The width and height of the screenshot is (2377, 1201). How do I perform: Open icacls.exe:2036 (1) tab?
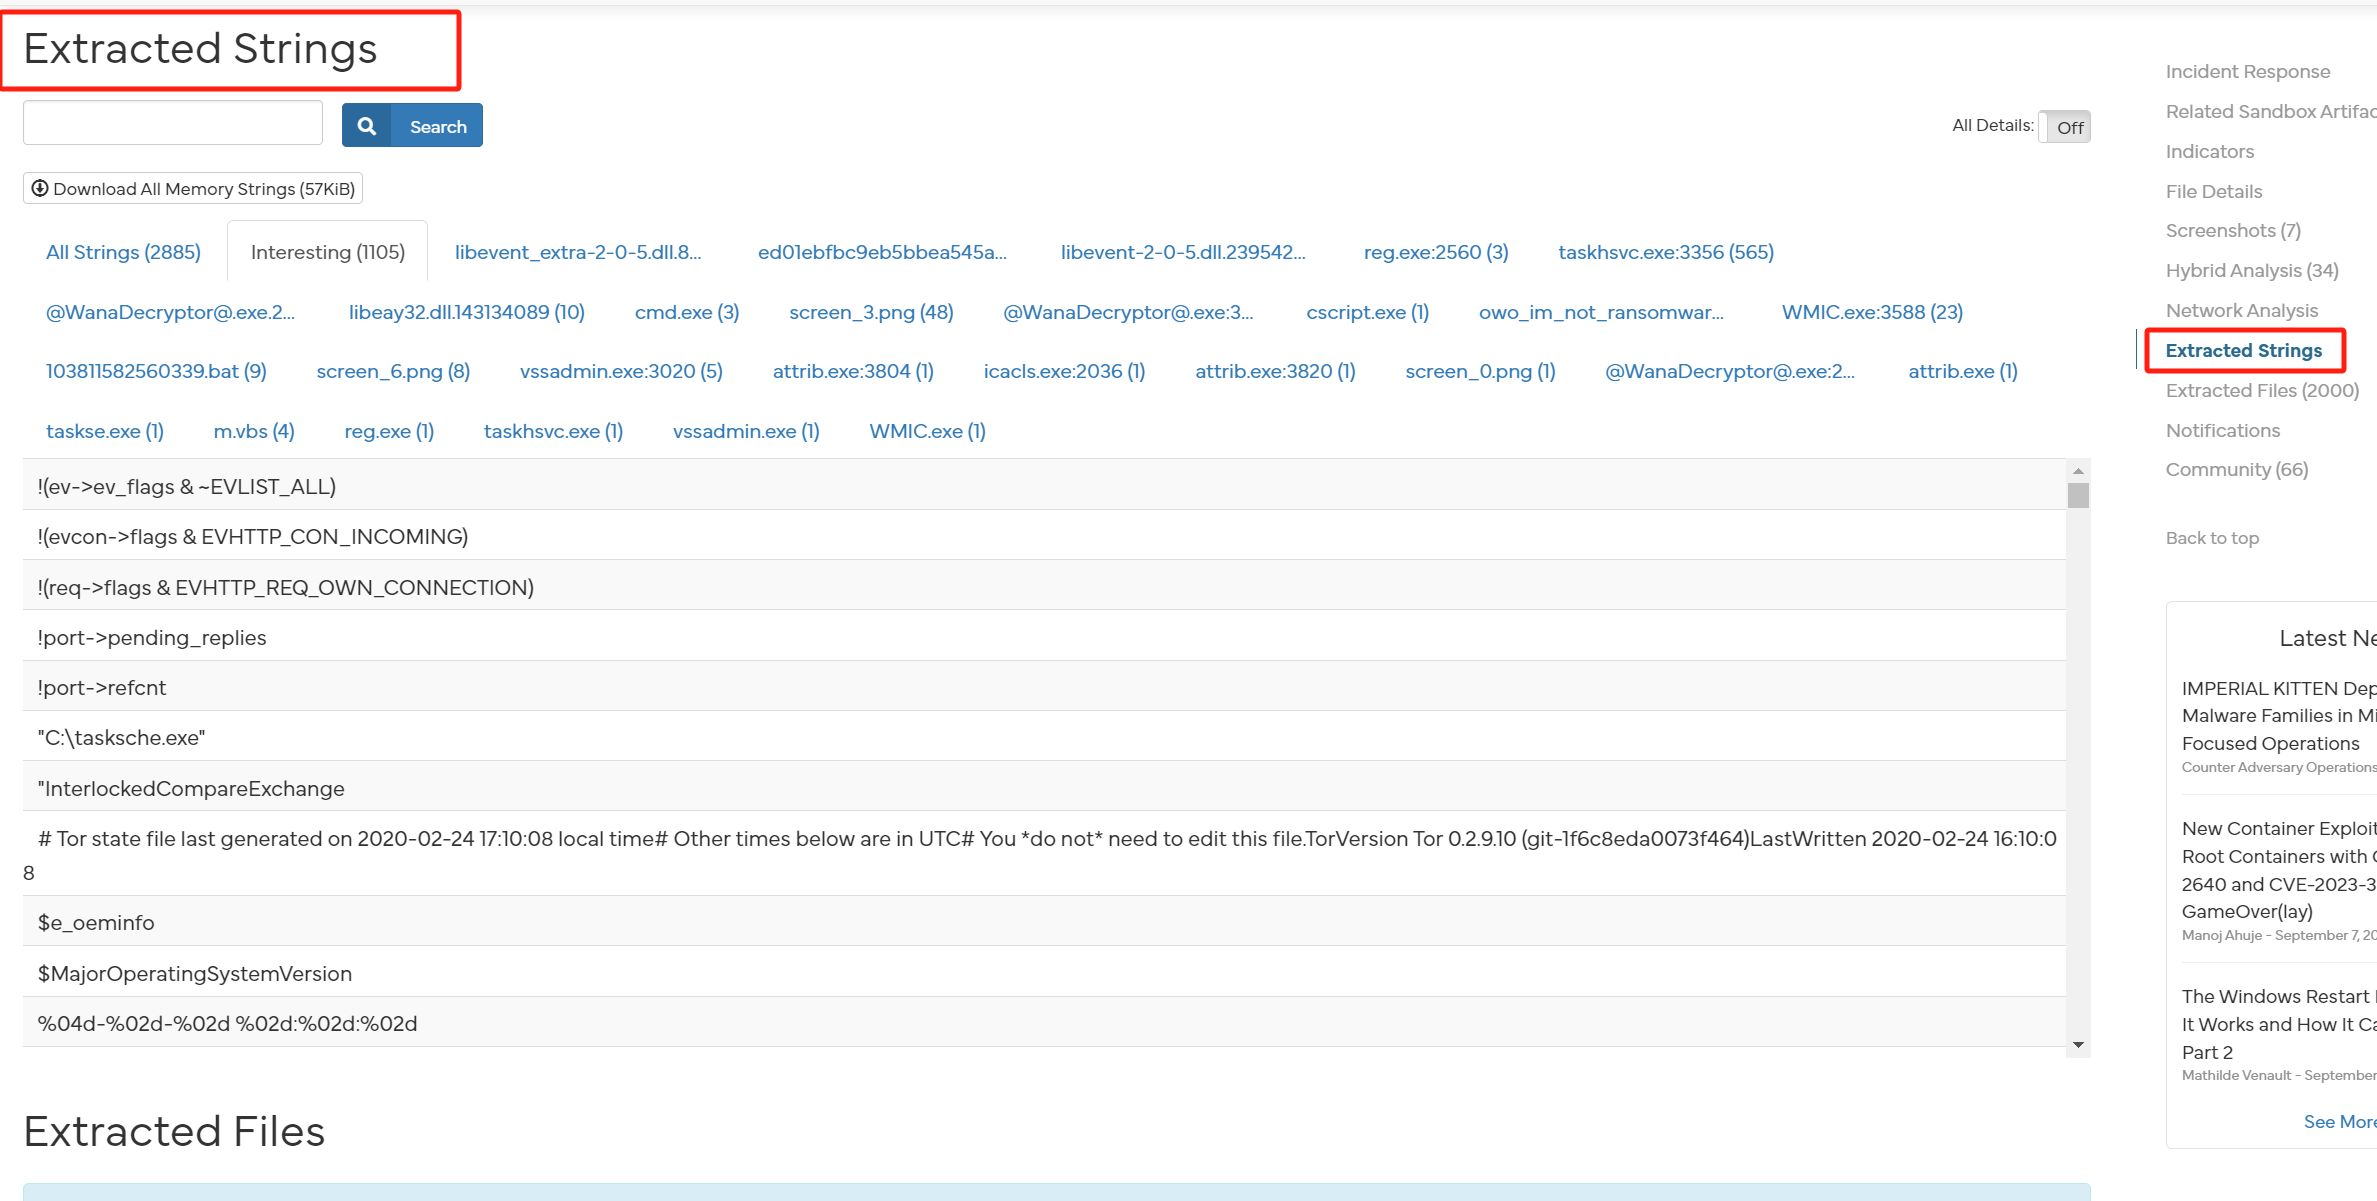click(x=1064, y=371)
